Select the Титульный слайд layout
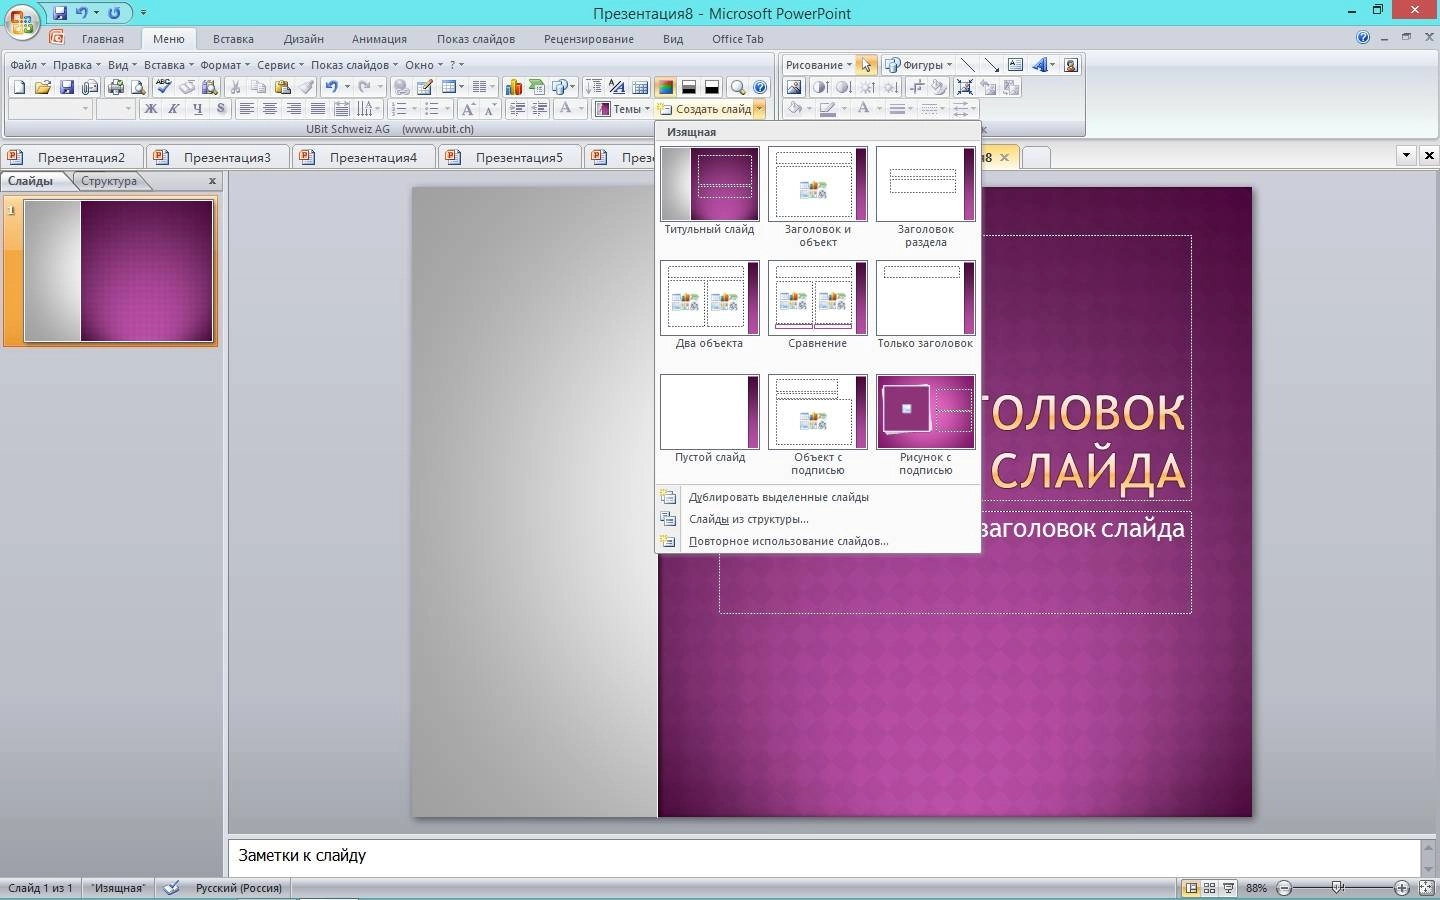This screenshot has width=1440, height=900. pyautogui.click(x=710, y=191)
